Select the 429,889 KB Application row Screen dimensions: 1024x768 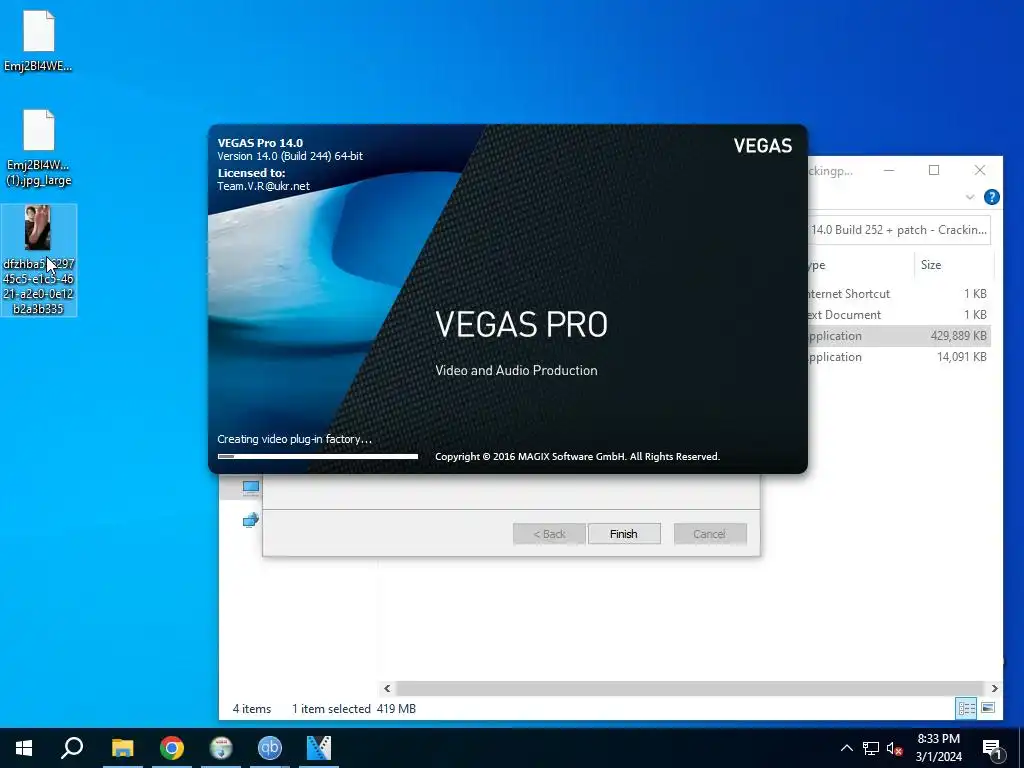[899, 336]
